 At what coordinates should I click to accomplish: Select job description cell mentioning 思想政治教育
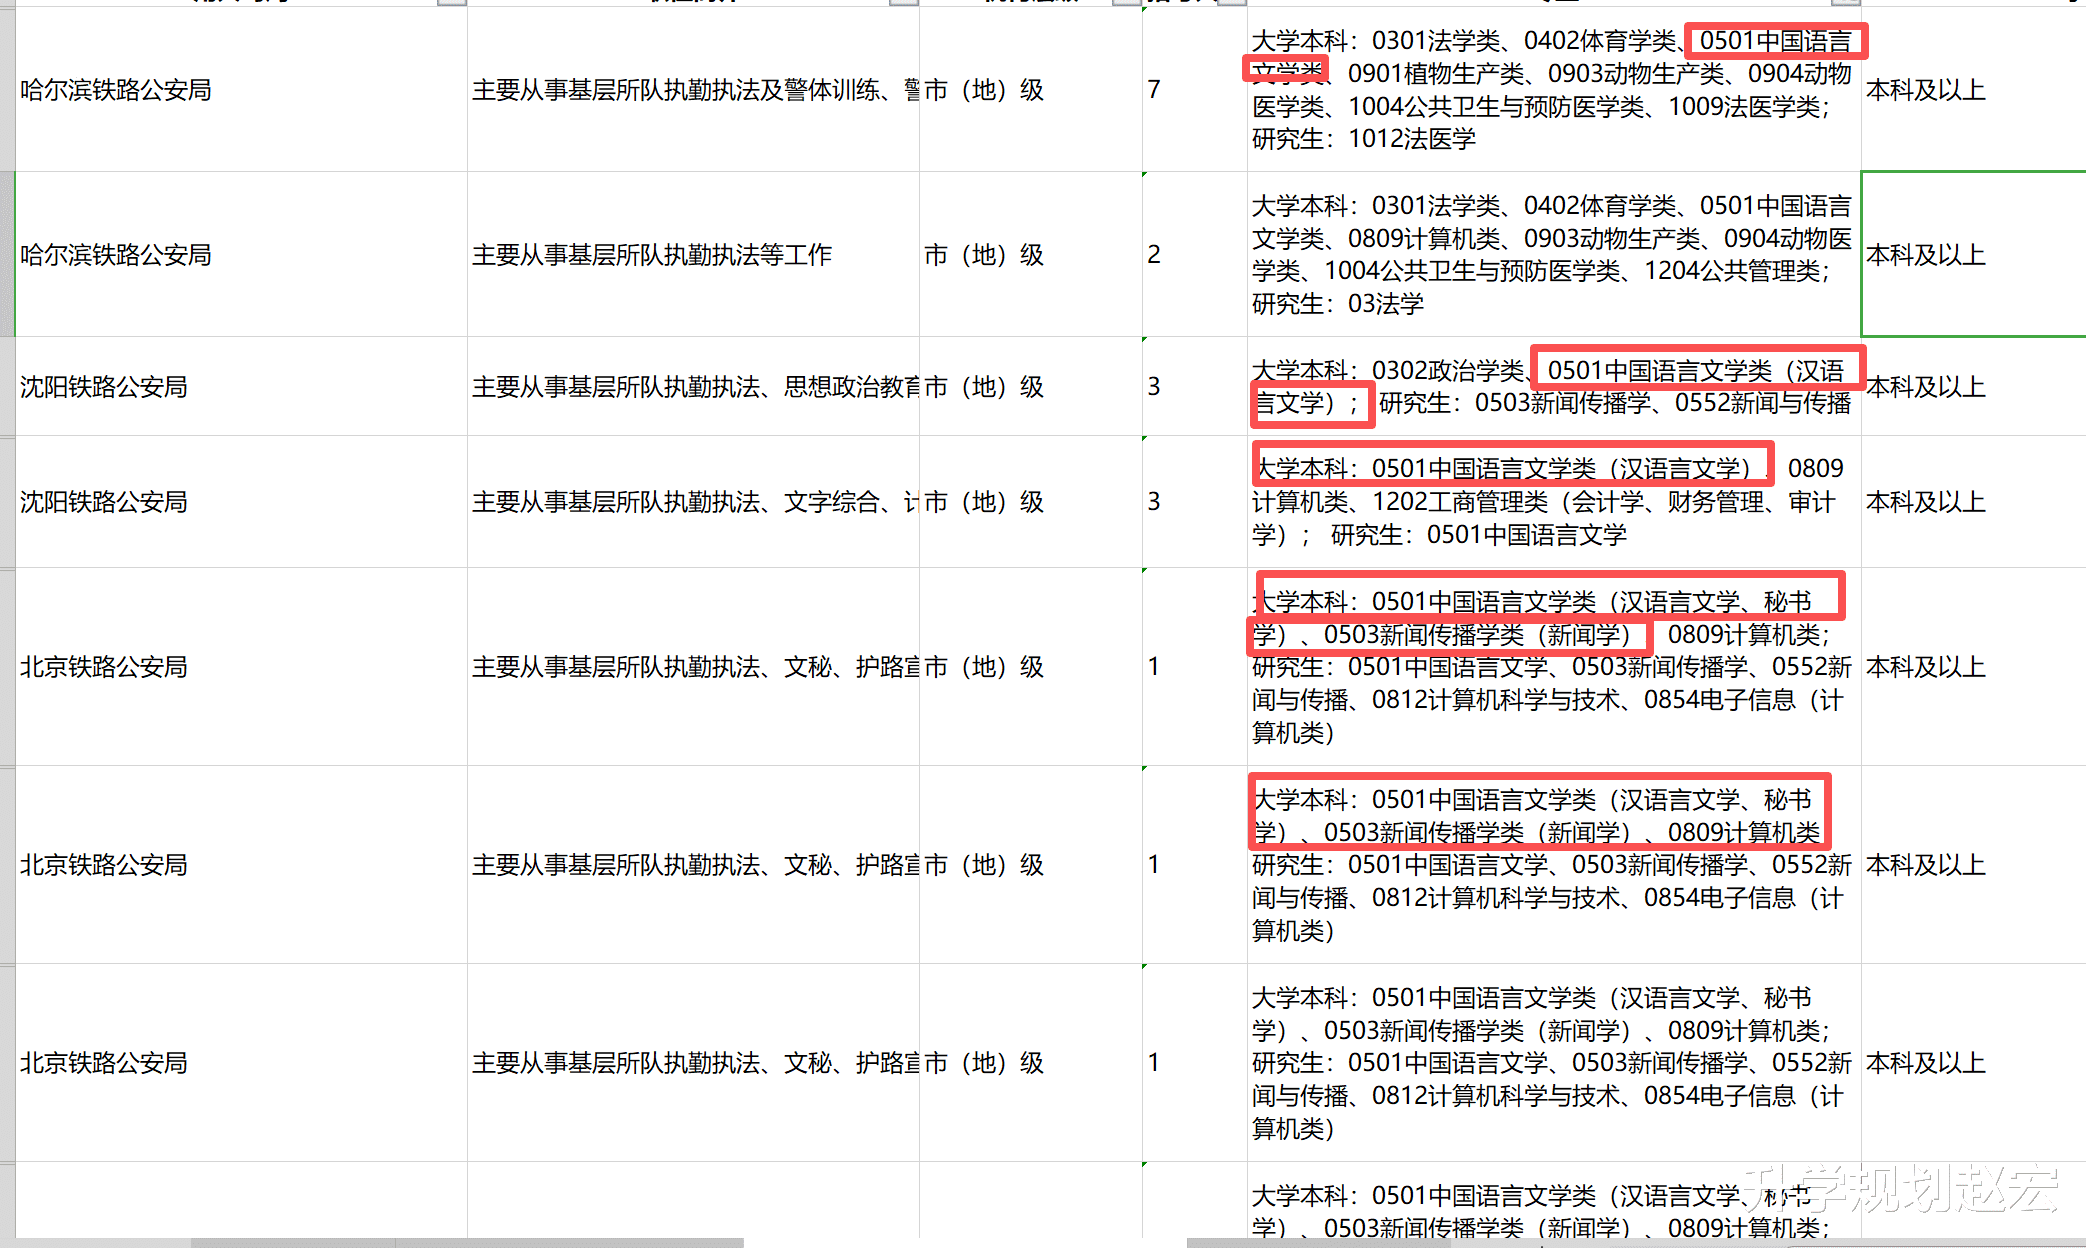[x=692, y=387]
